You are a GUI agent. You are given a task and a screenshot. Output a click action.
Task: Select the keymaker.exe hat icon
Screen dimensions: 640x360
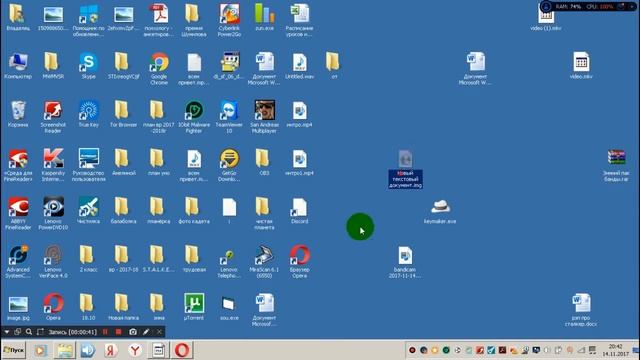point(440,211)
